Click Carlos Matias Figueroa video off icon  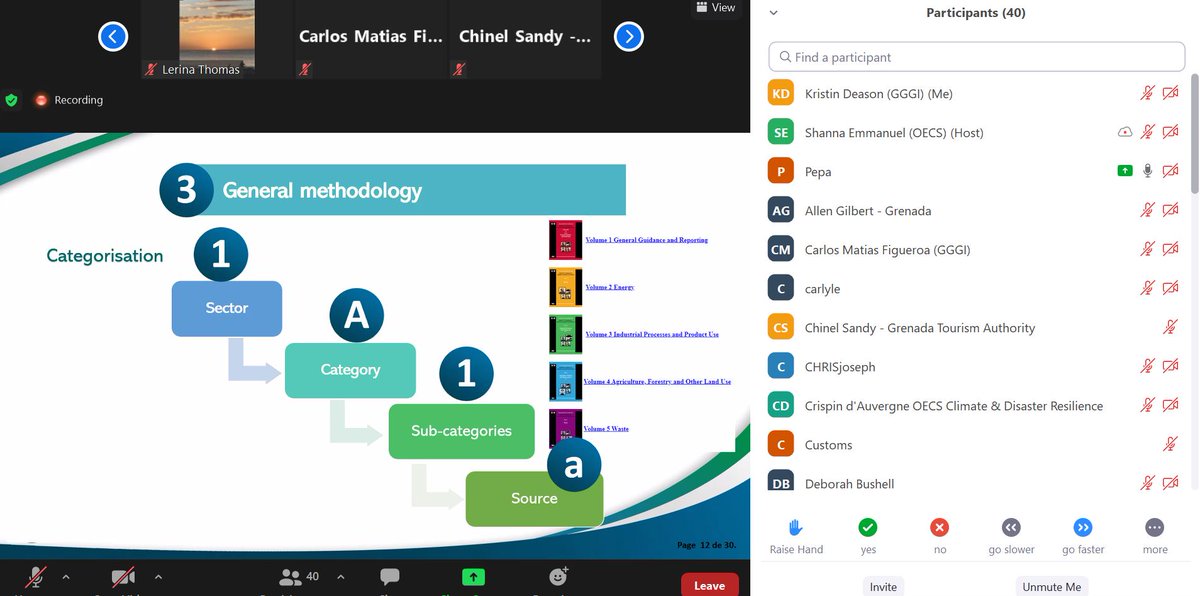(x=1171, y=249)
